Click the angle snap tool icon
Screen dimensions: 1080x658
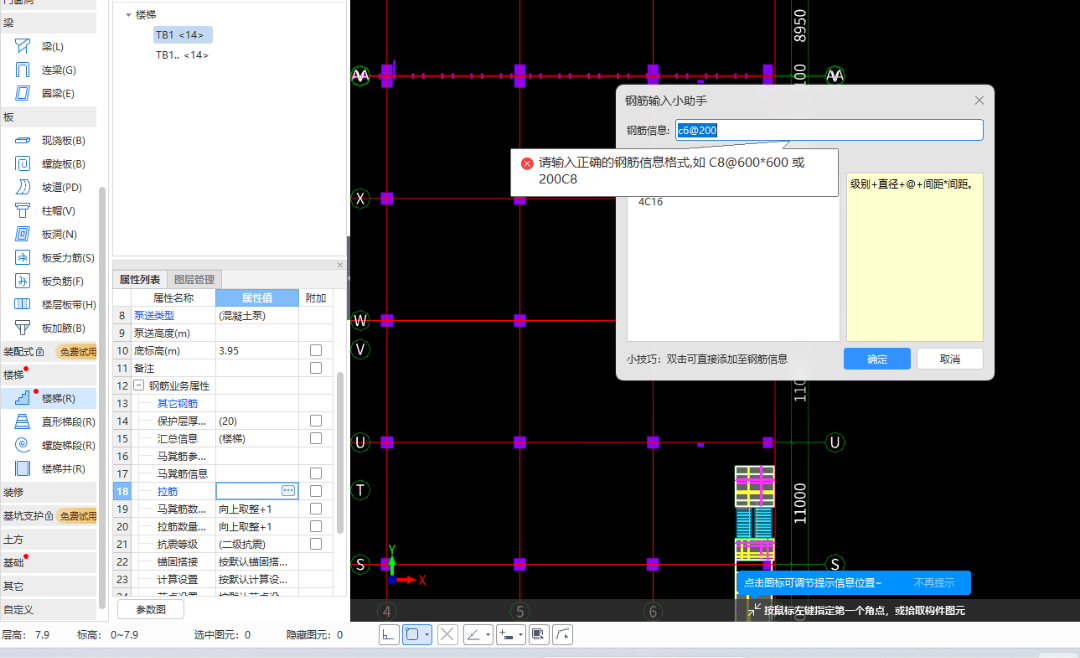(473, 635)
